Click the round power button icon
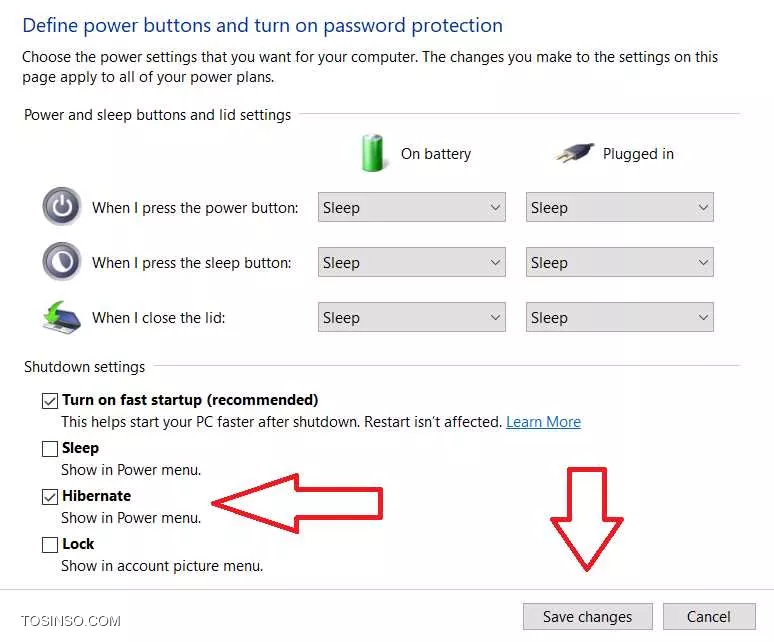This screenshot has height=642, width=774. coord(62,206)
